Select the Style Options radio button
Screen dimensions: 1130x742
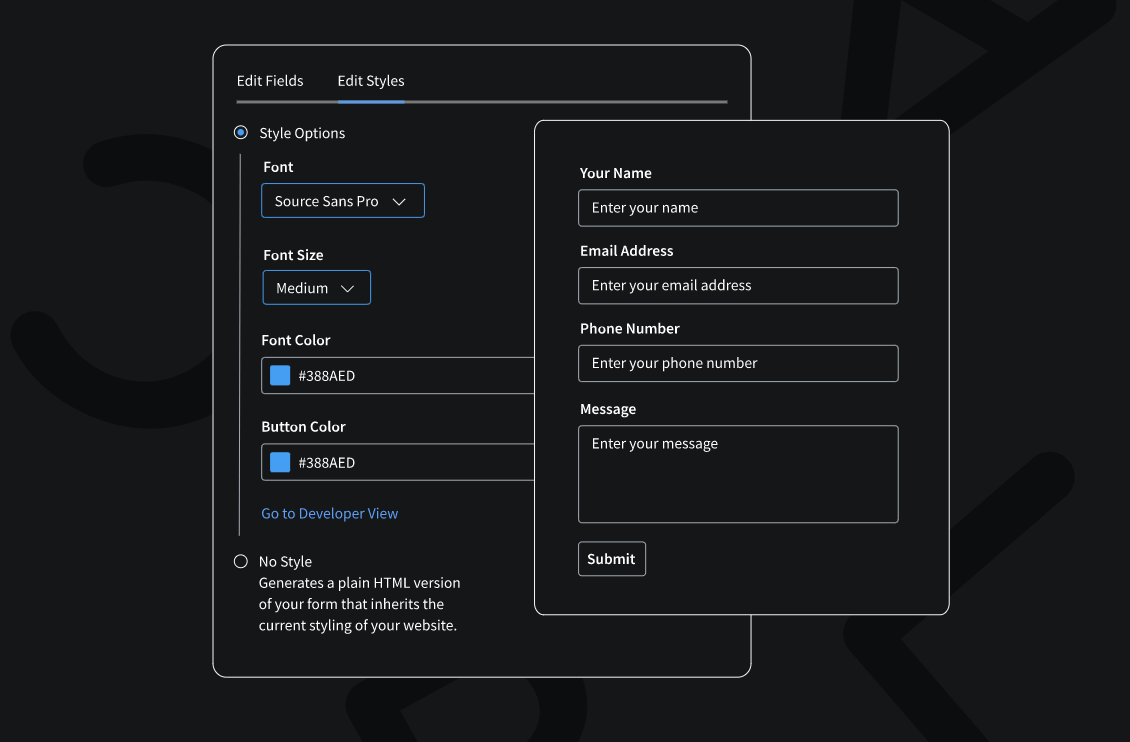tap(241, 133)
